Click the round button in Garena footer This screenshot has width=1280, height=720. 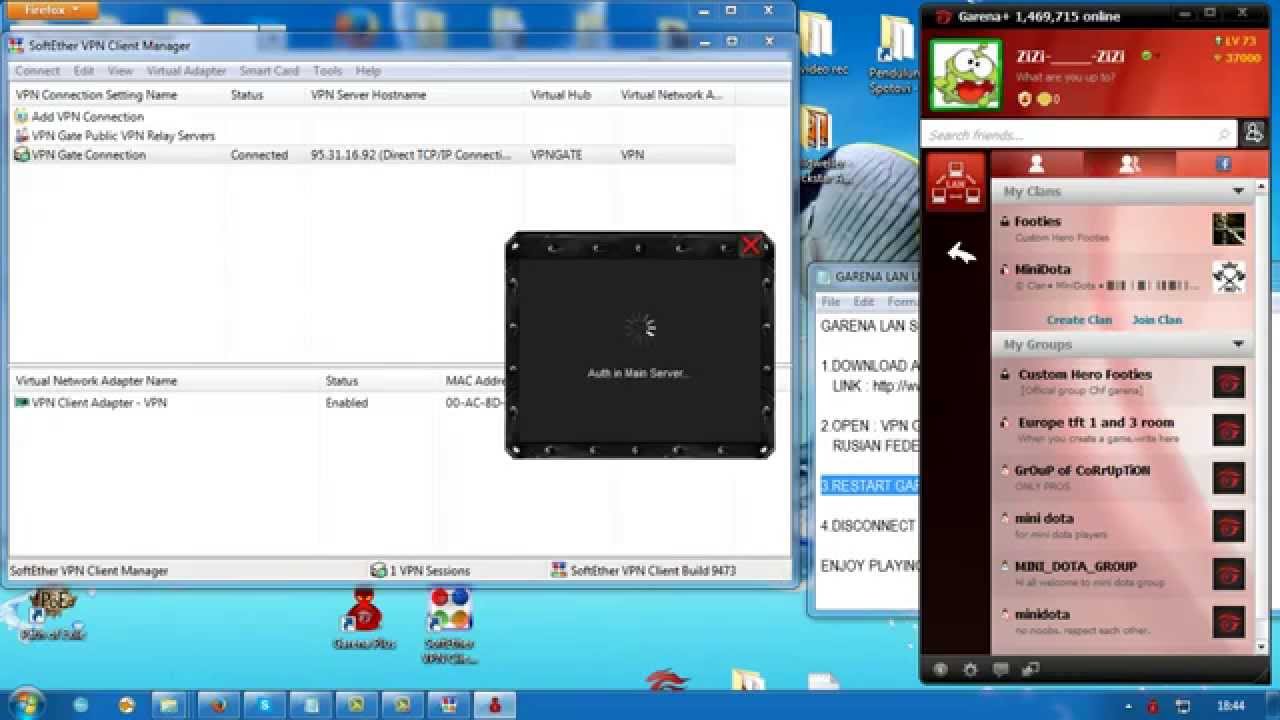click(x=940, y=670)
